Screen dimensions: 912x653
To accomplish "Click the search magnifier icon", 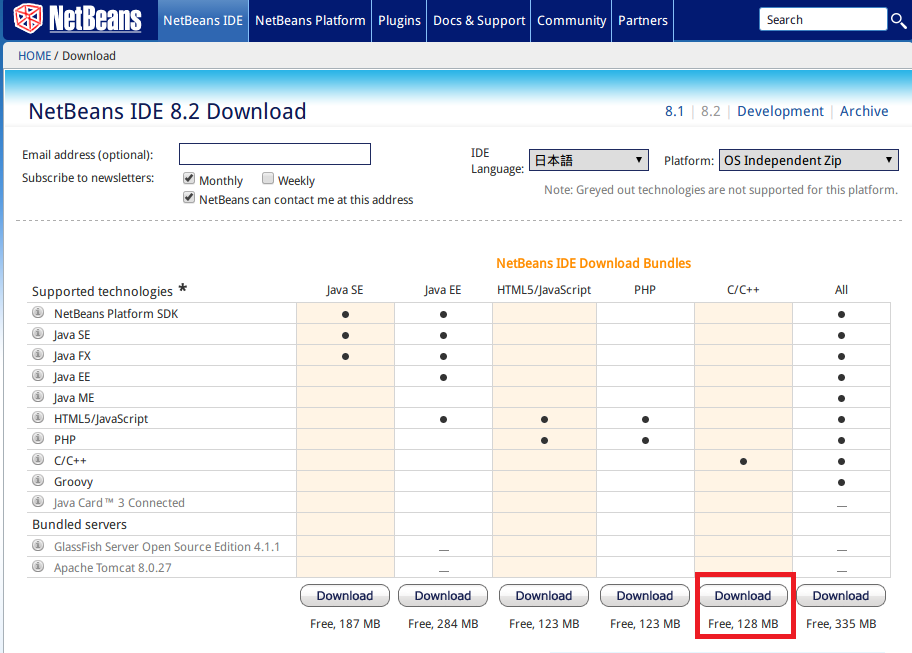I will tap(898, 20).
